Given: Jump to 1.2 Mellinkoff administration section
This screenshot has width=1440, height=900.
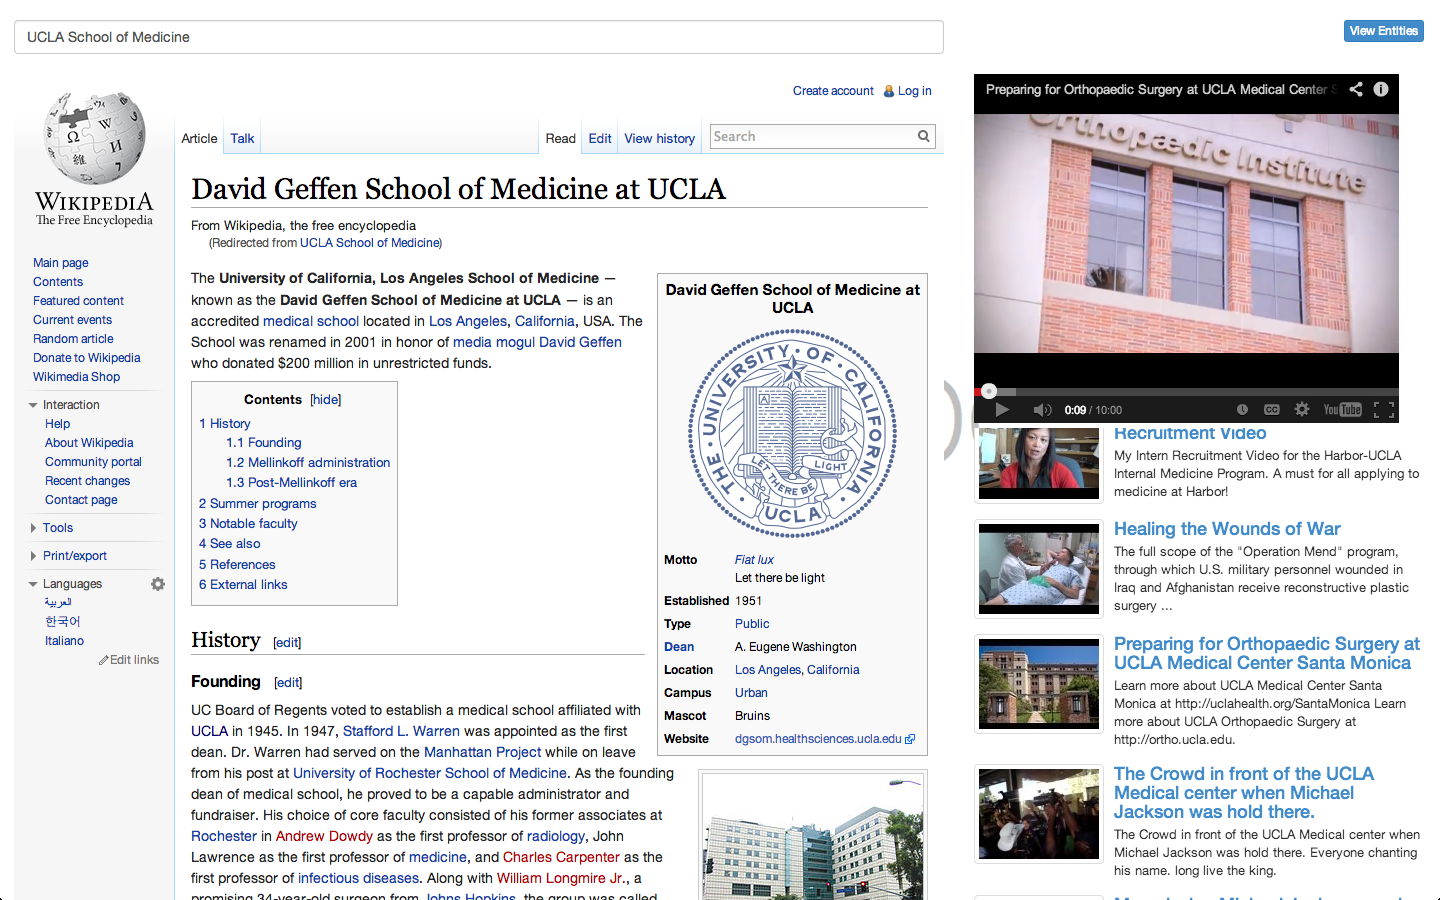Looking at the screenshot, I should tap(308, 463).
